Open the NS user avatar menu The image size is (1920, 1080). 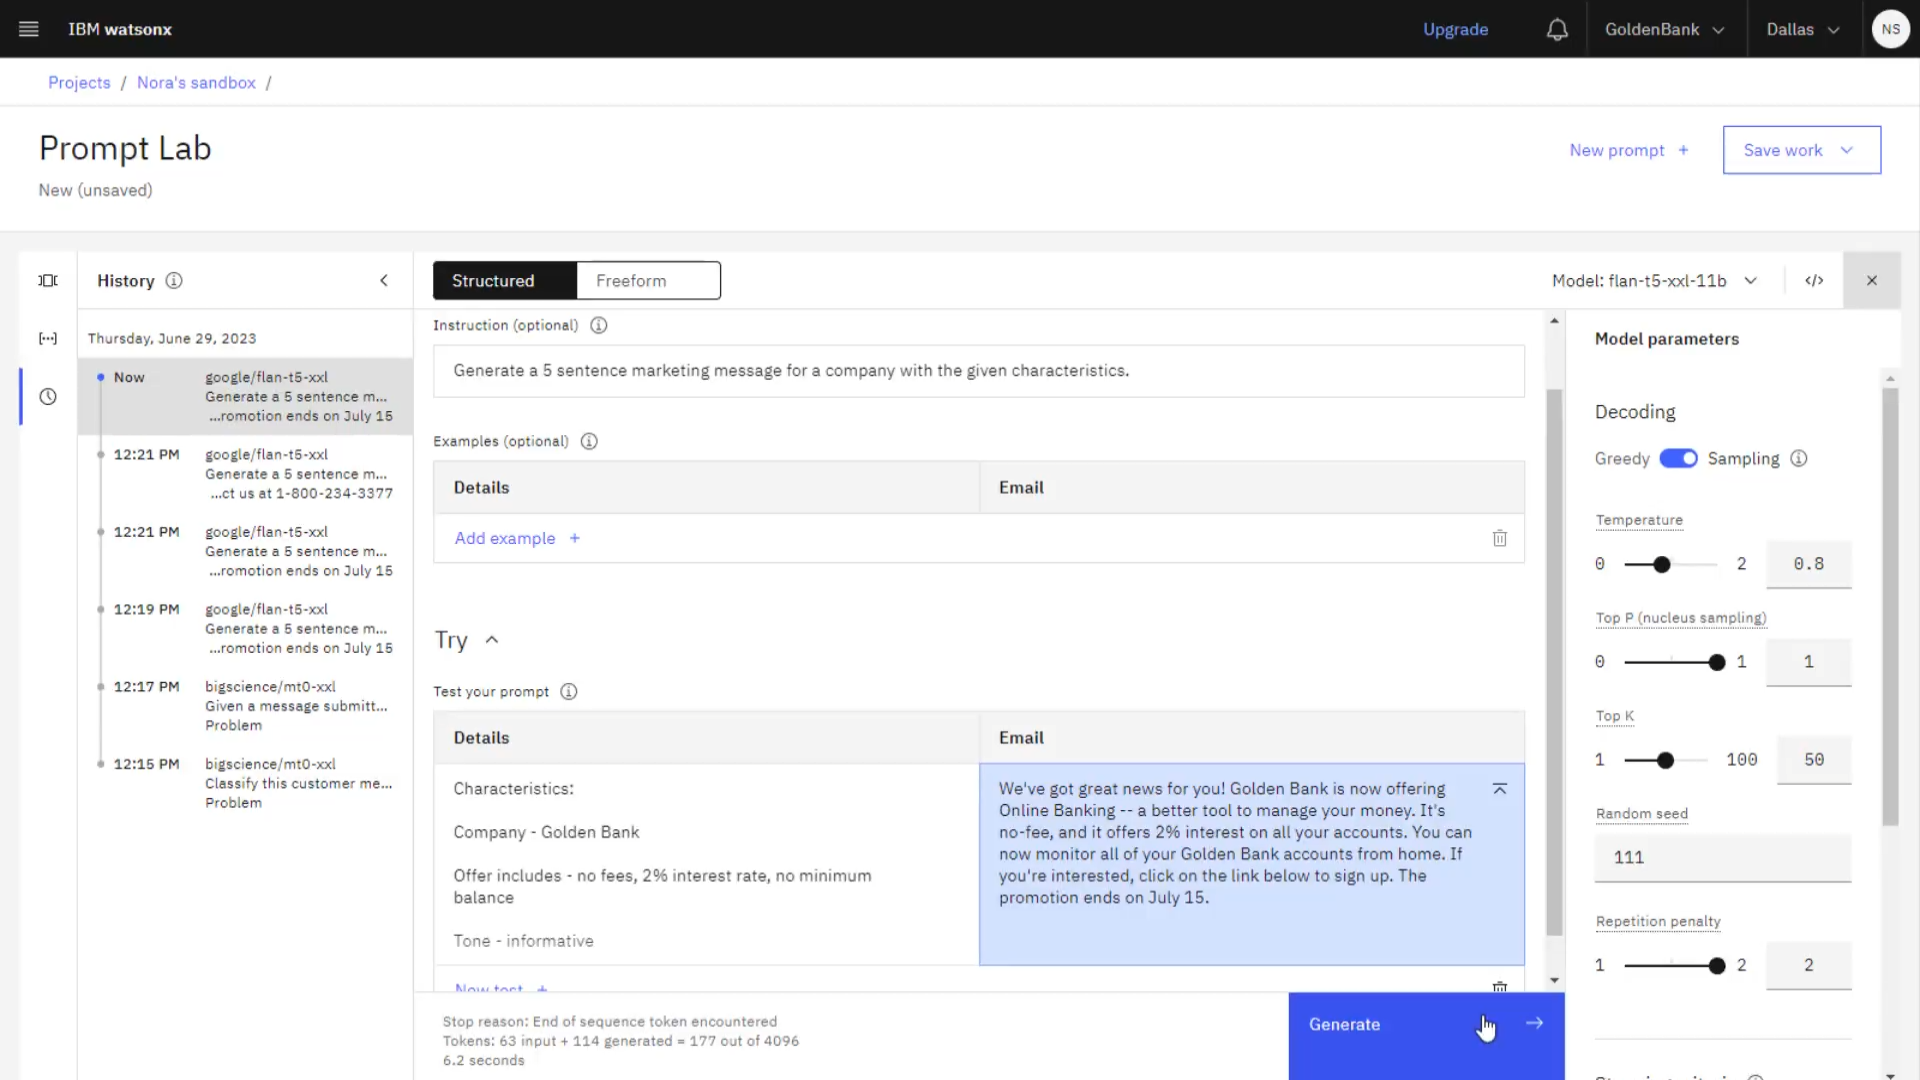click(1890, 29)
